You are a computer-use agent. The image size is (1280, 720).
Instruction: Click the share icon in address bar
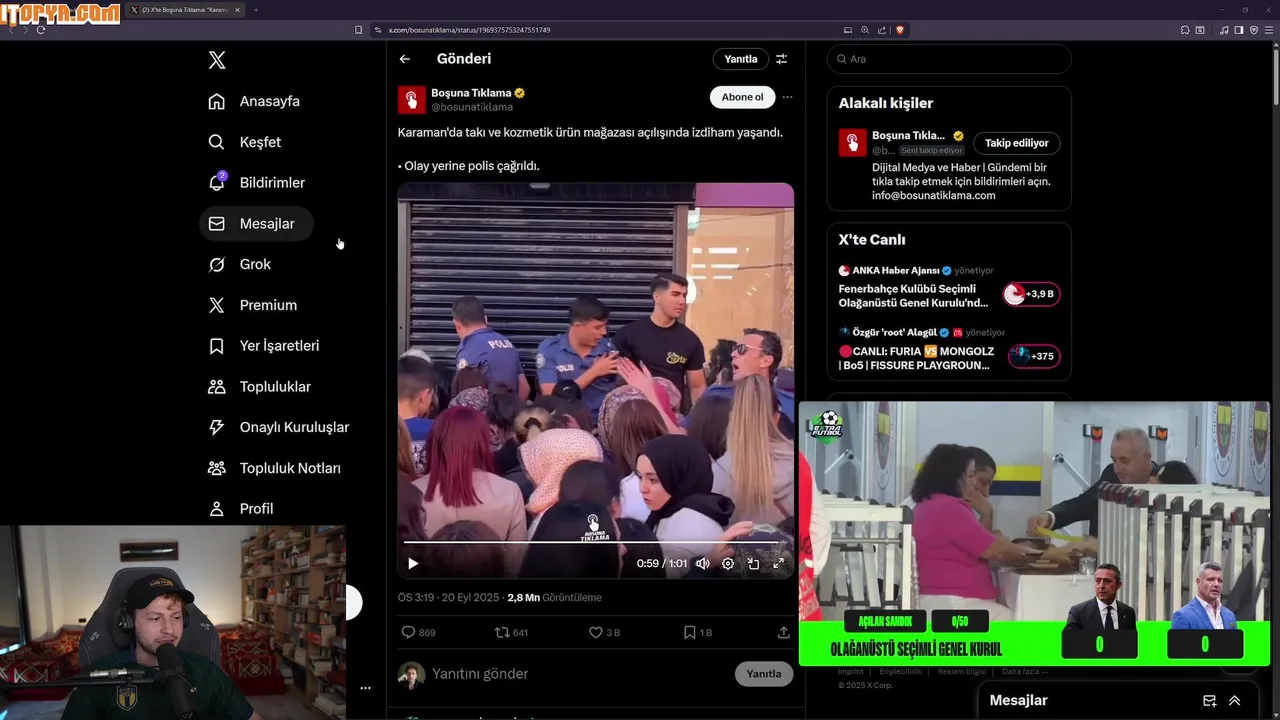tap(881, 30)
